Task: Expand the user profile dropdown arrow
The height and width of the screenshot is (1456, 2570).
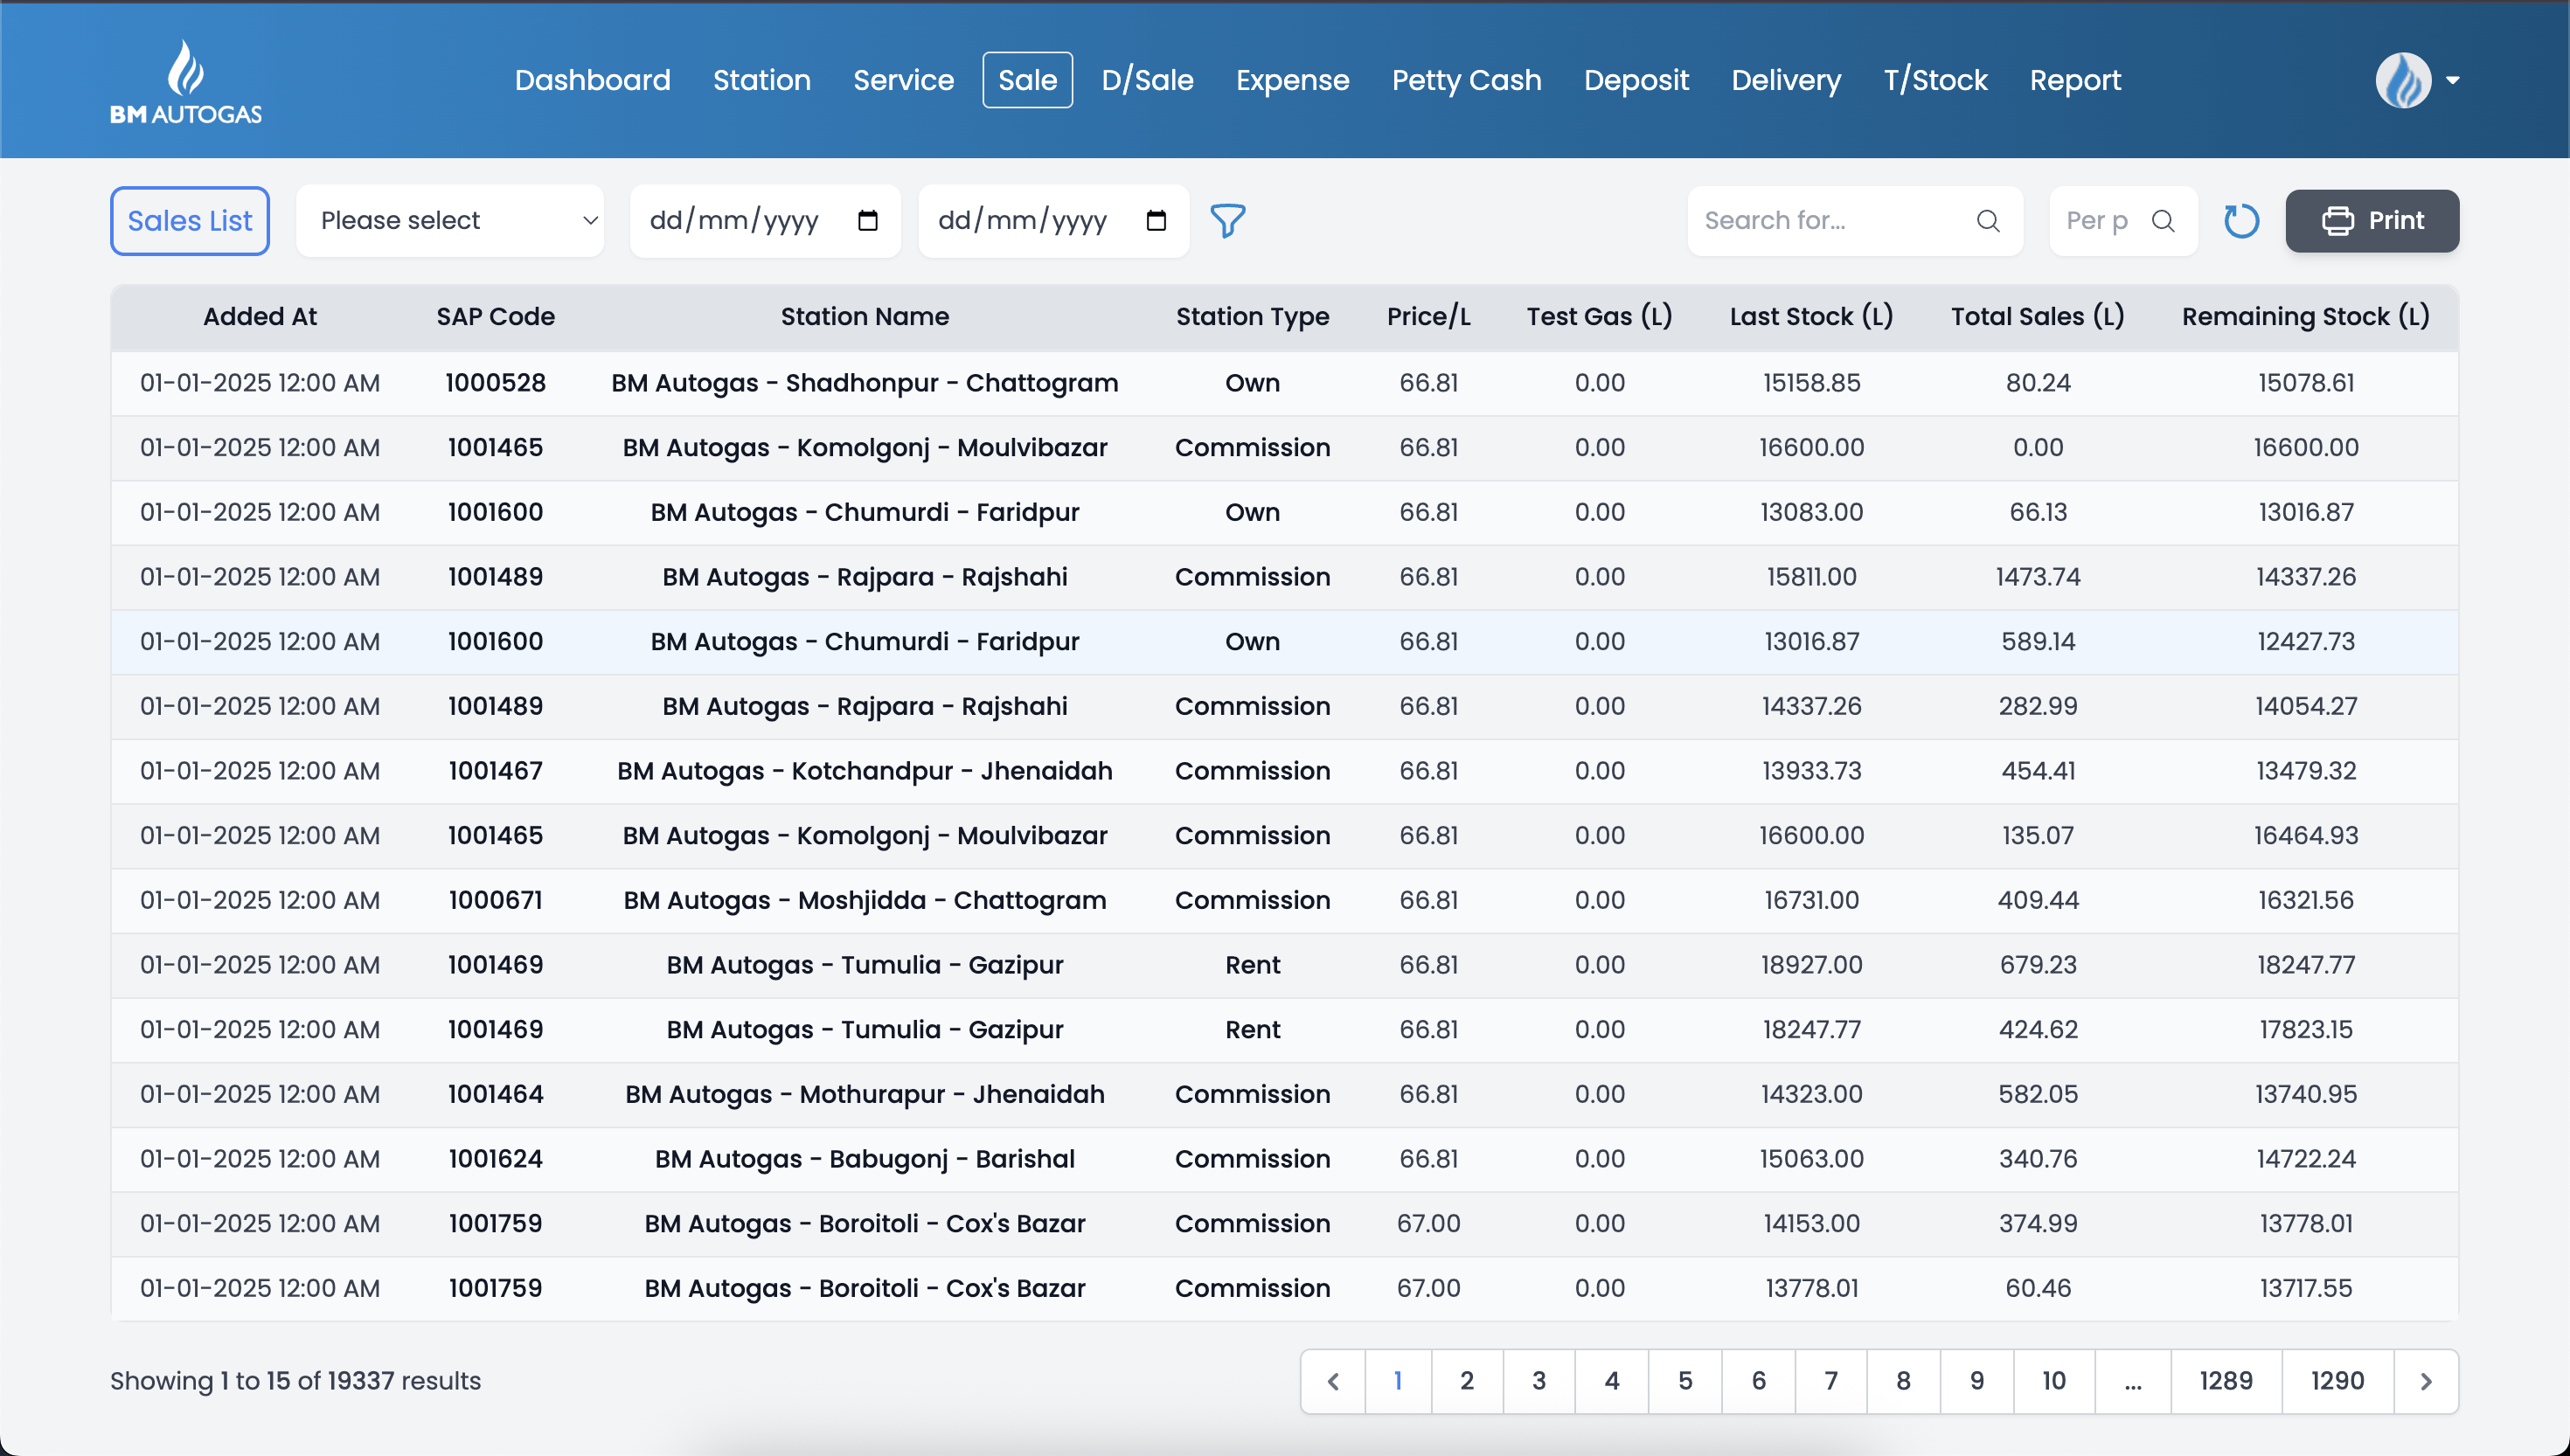Action: [x=2453, y=80]
